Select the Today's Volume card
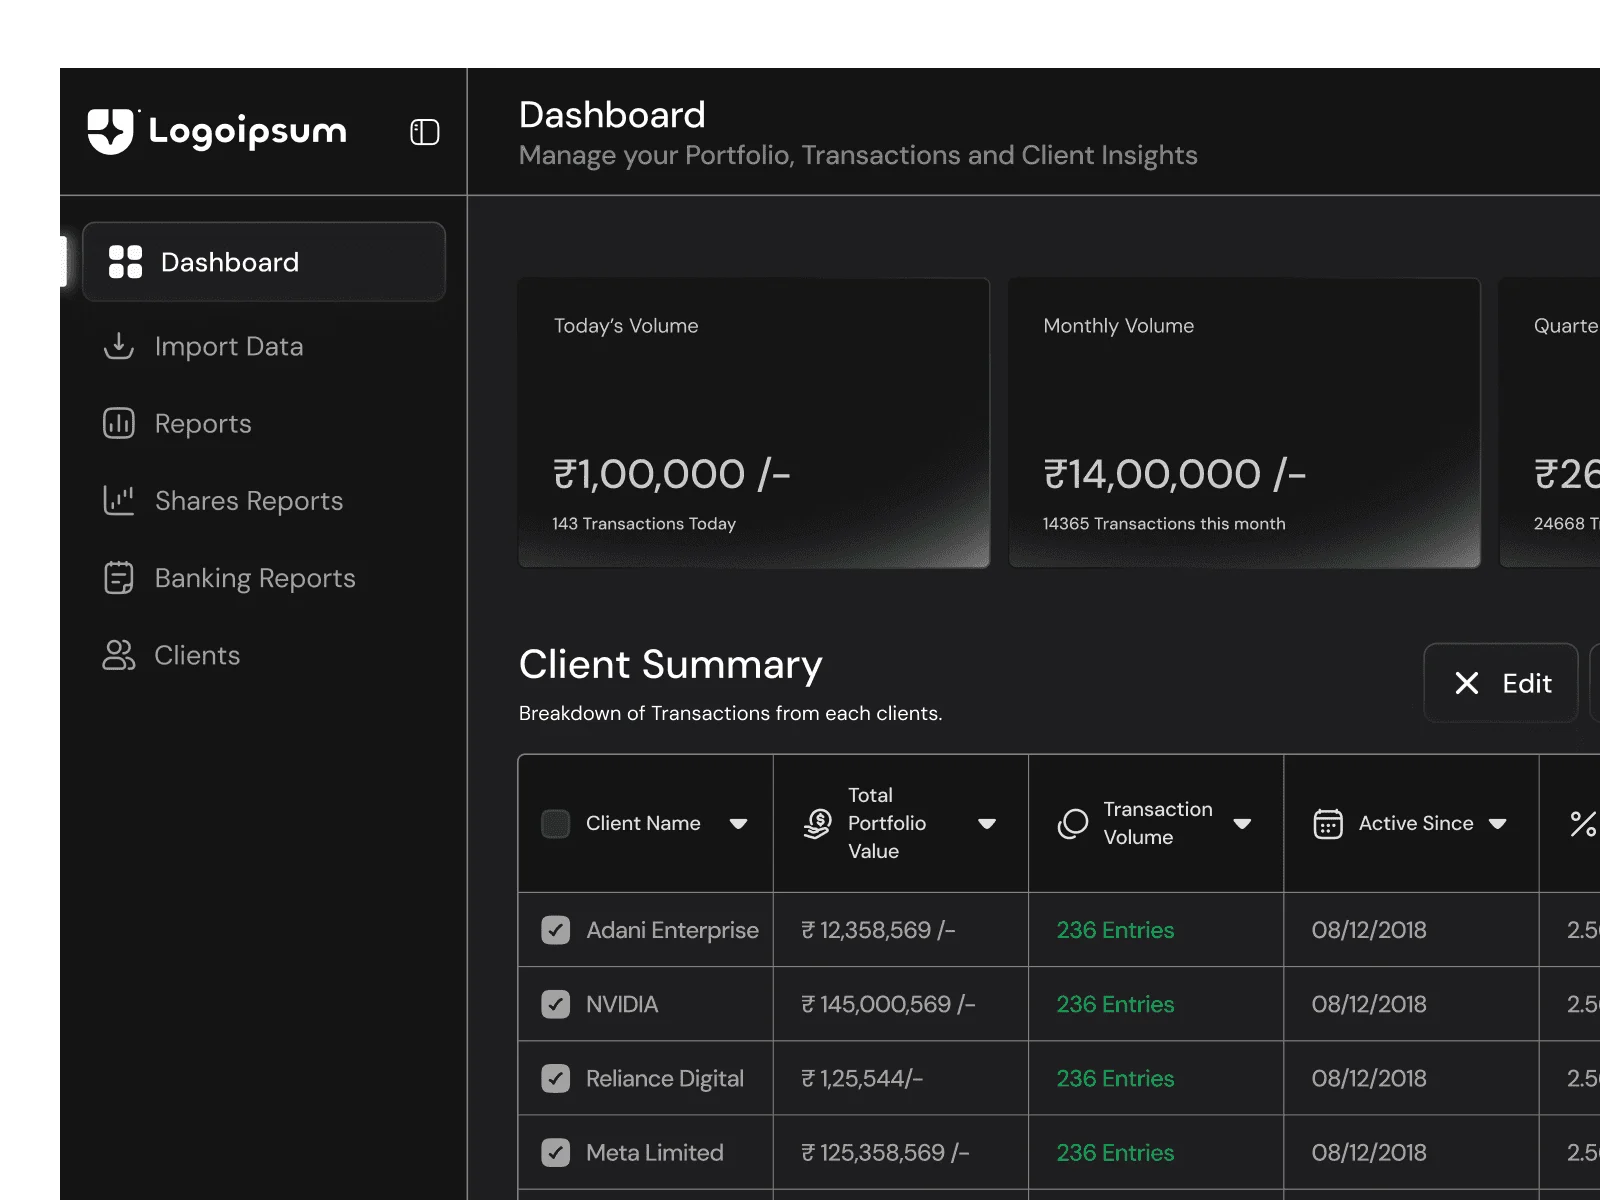1600x1200 pixels. pyautogui.click(x=754, y=423)
